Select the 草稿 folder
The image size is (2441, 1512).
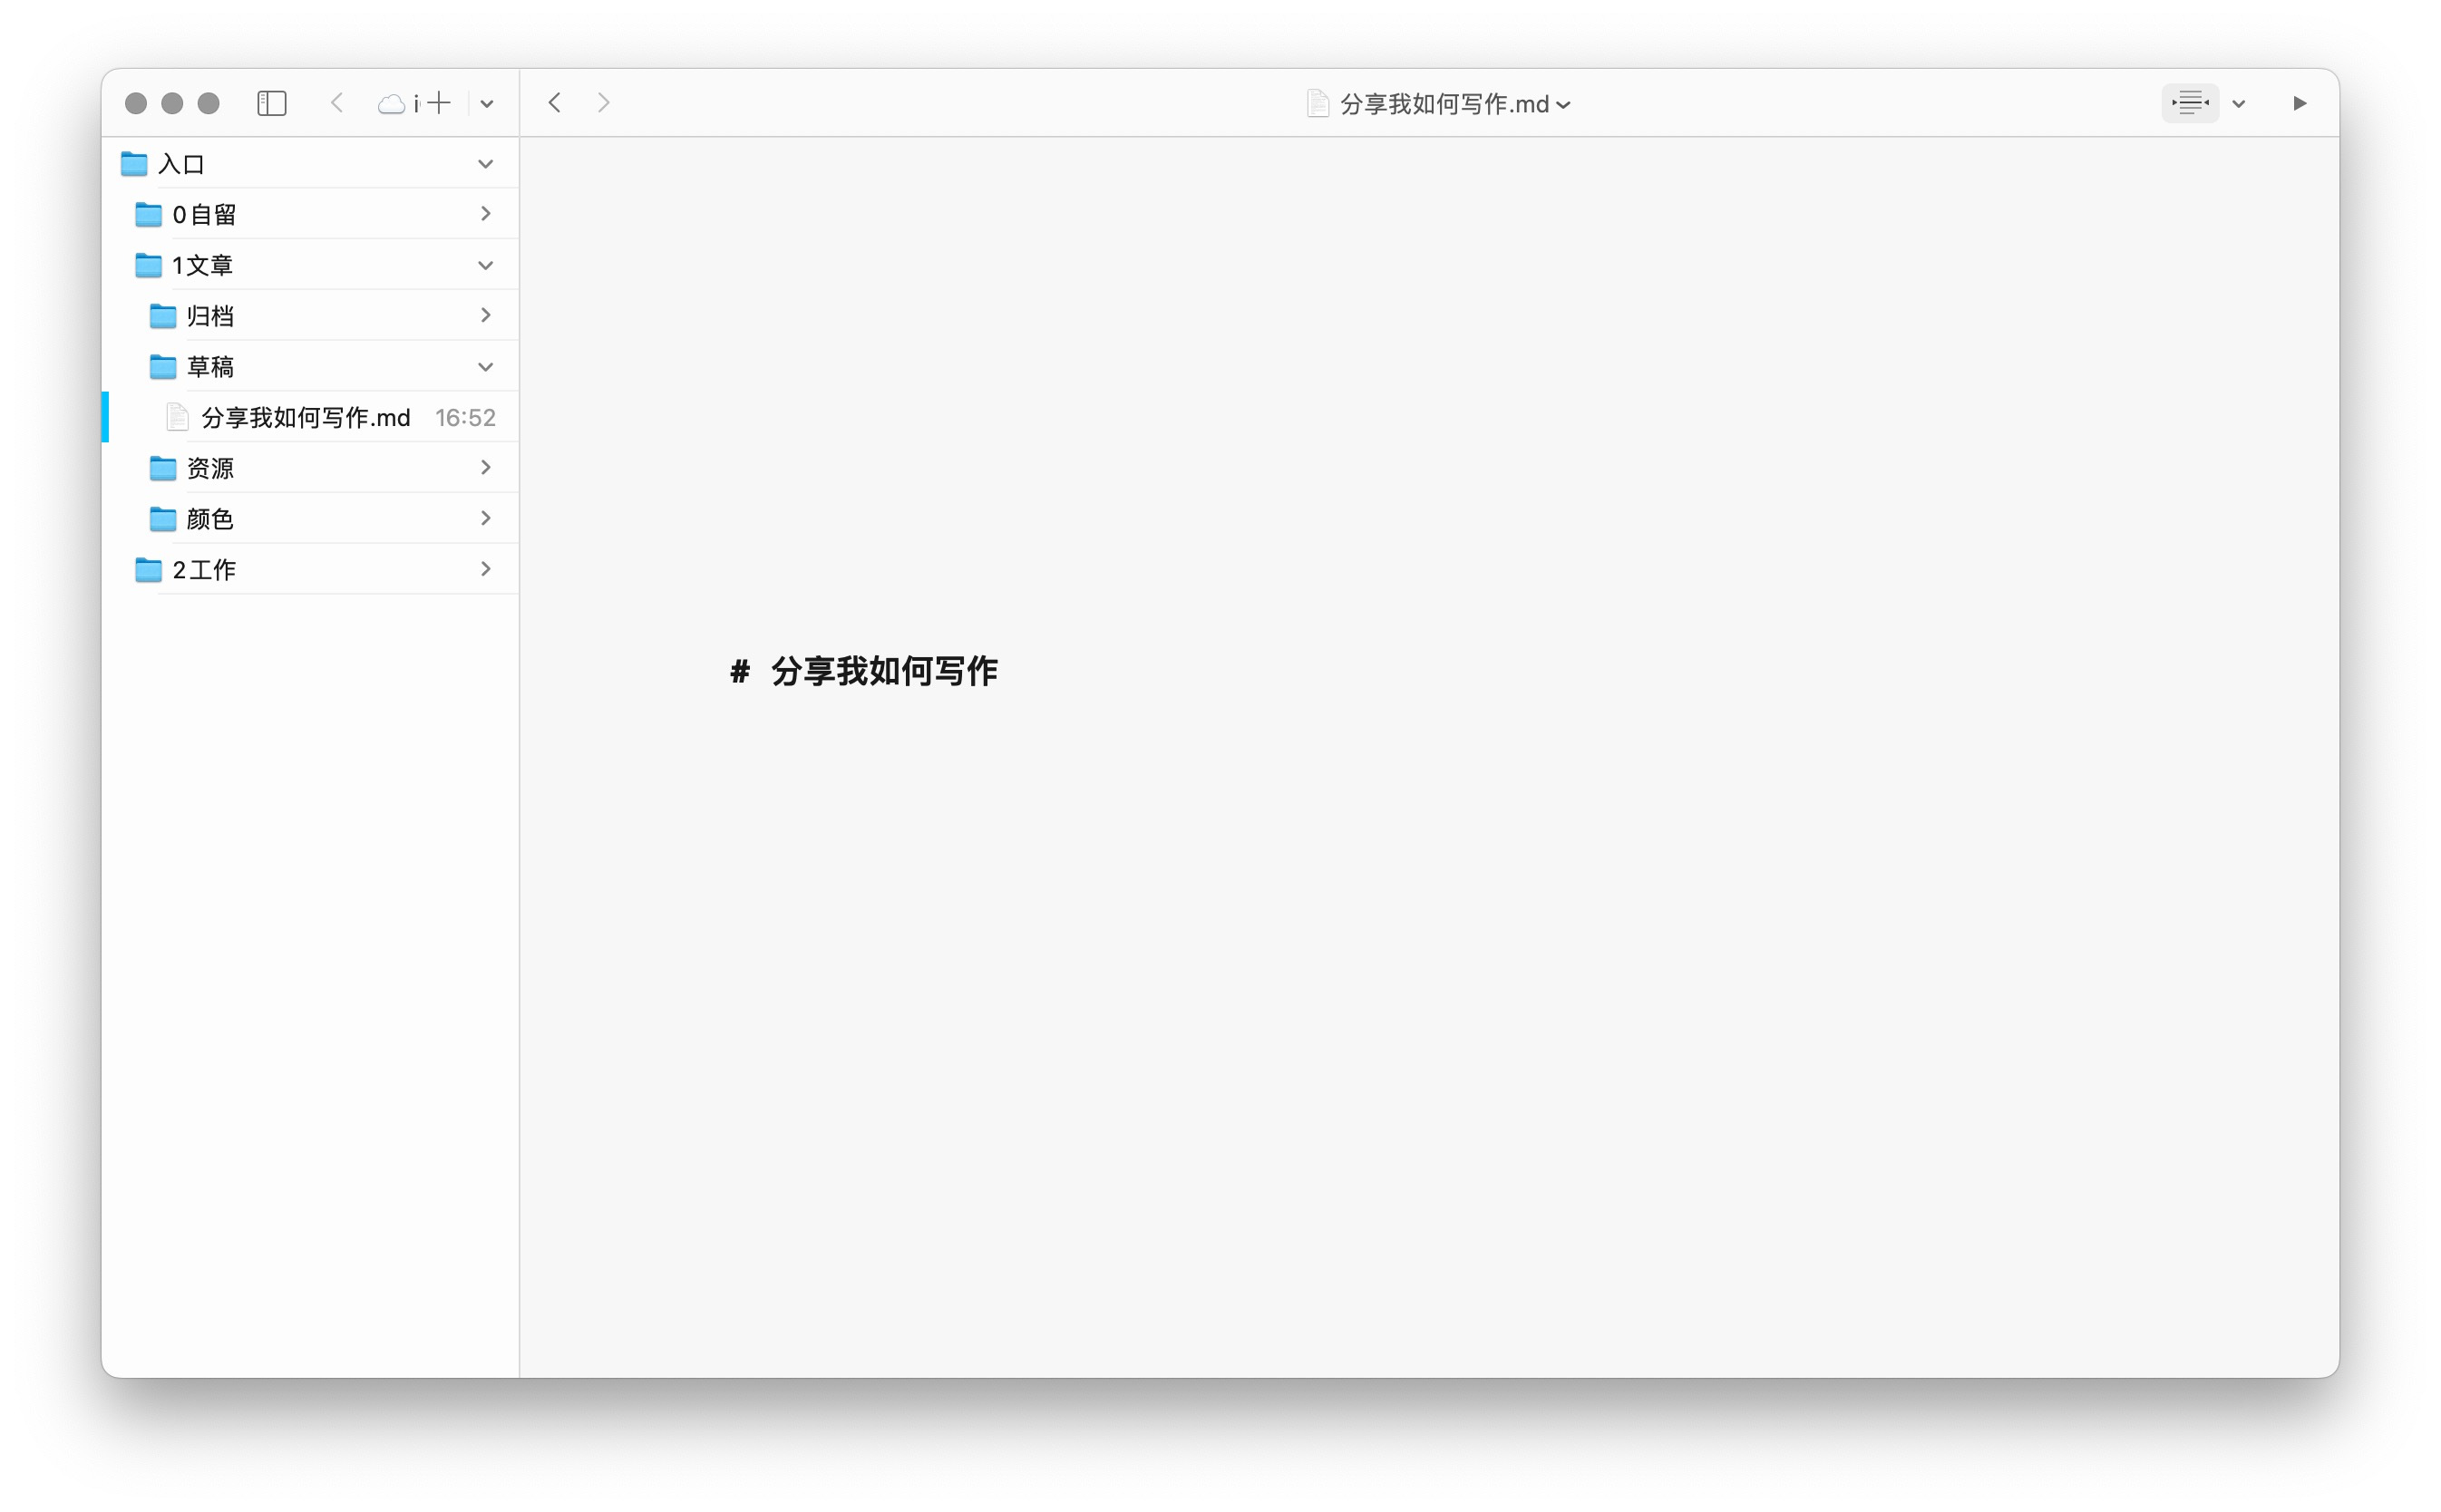point(310,367)
